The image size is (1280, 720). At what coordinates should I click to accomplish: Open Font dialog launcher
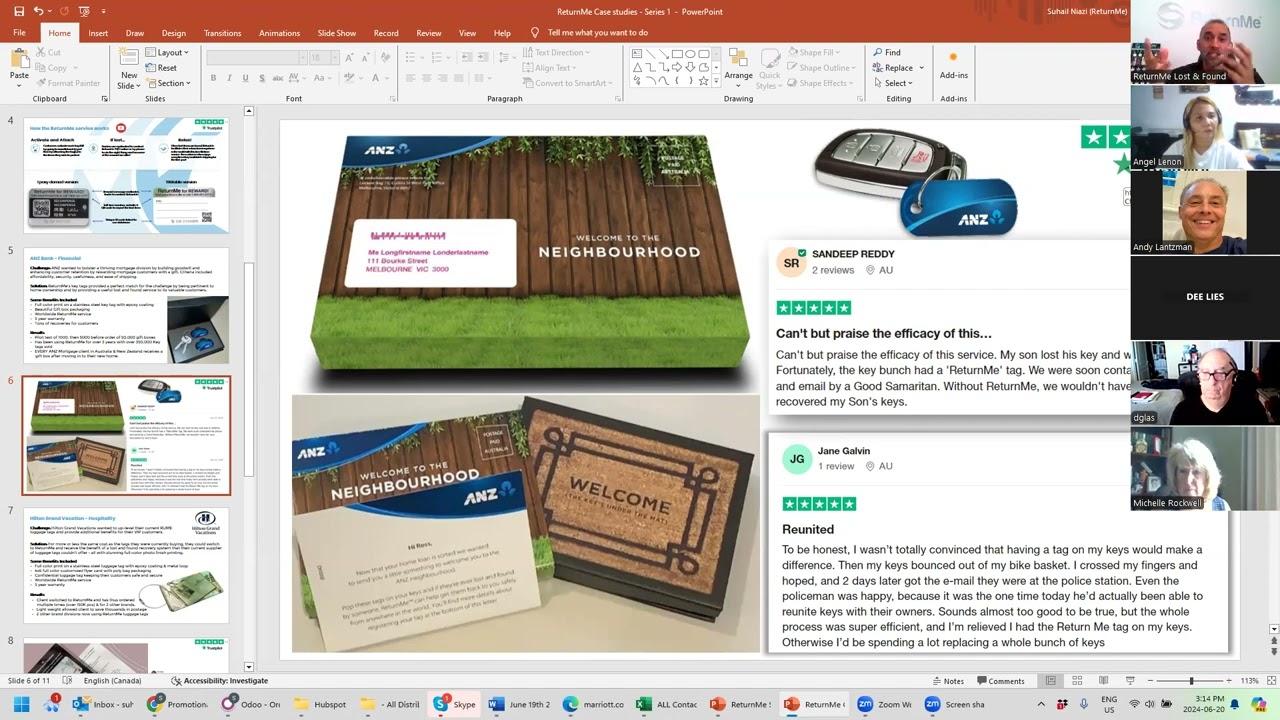point(391,99)
